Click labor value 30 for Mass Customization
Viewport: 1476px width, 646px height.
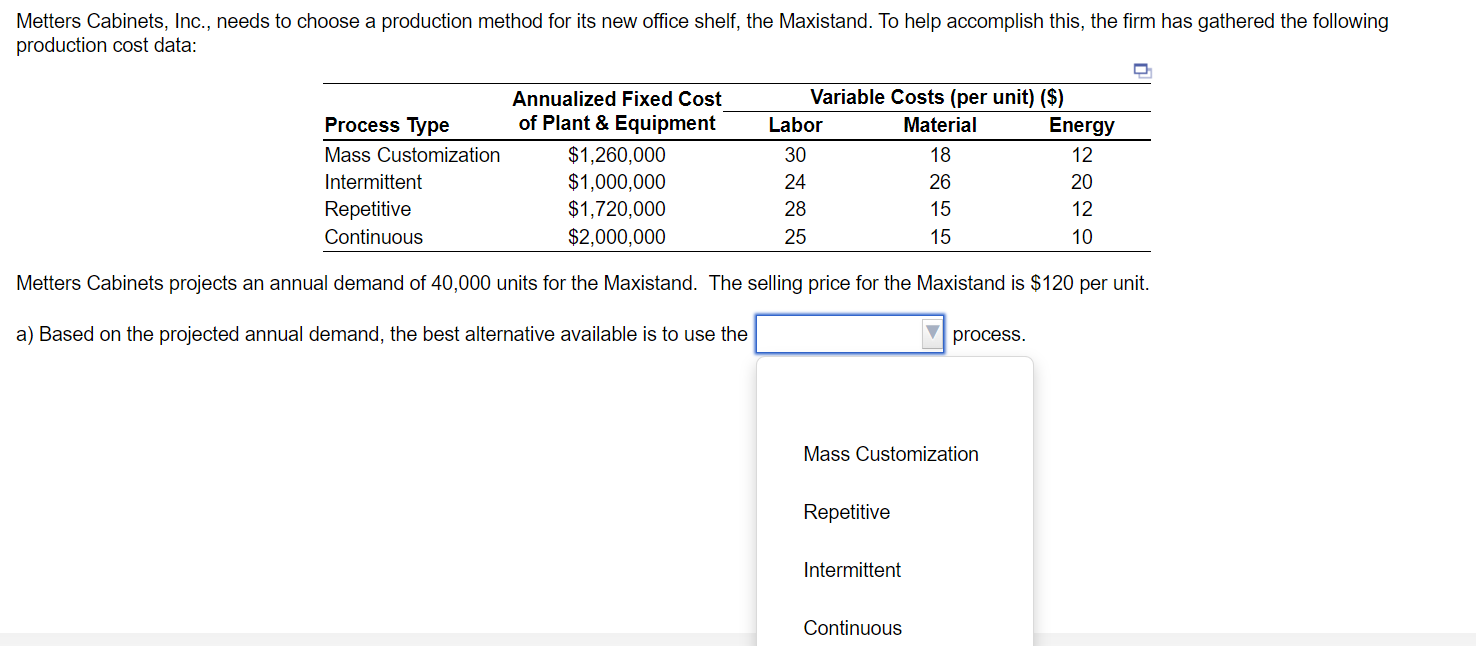(x=795, y=155)
